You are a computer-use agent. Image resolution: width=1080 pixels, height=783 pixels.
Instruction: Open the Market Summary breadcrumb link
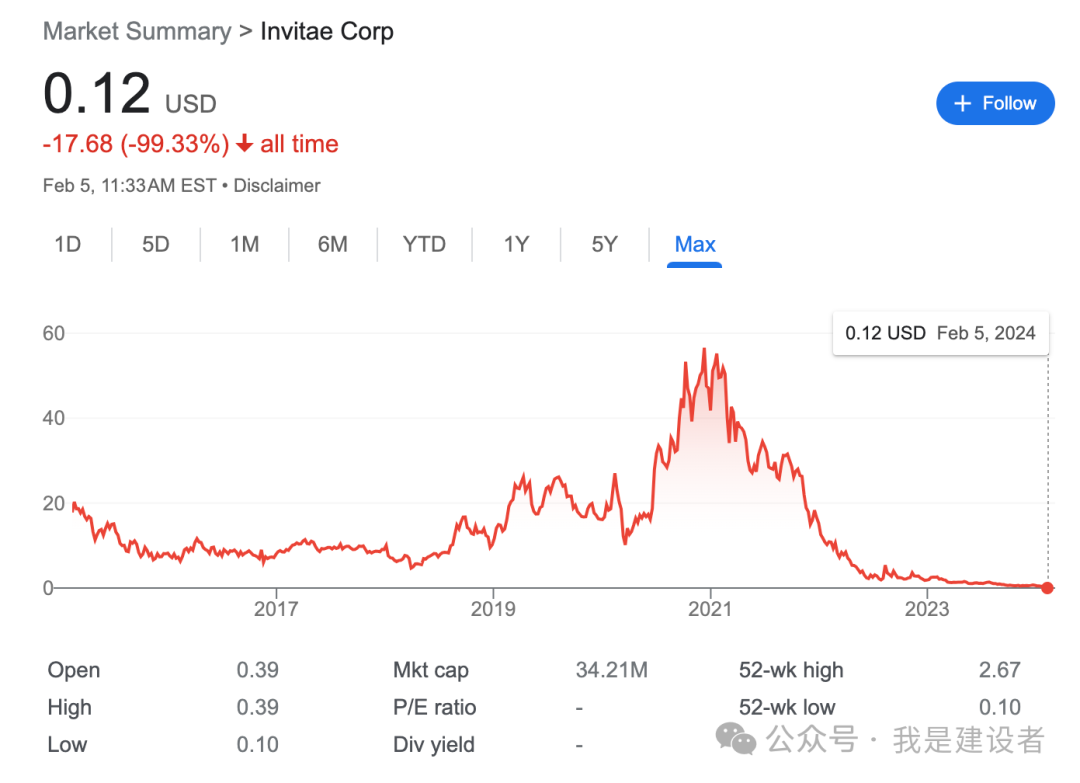pyautogui.click(x=137, y=31)
